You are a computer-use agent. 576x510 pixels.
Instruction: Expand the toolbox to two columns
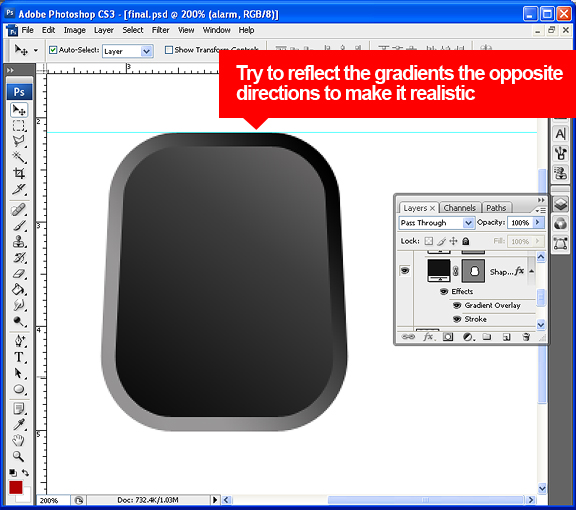[x=10, y=70]
